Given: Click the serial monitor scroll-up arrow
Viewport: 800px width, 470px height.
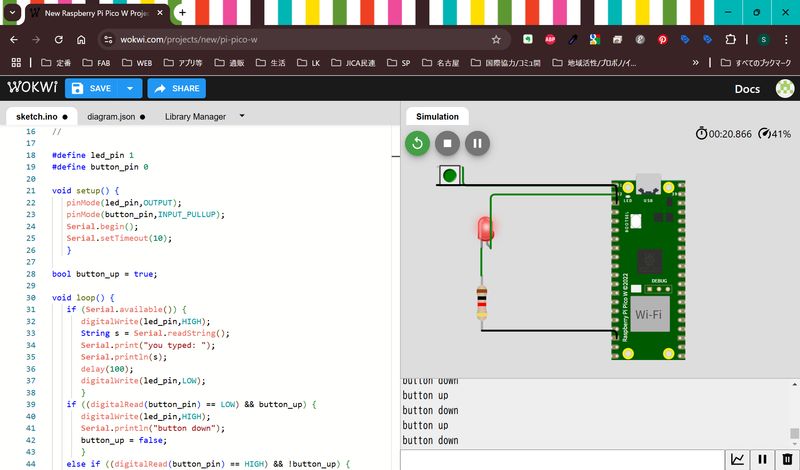Looking at the screenshot, I should [794, 384].
